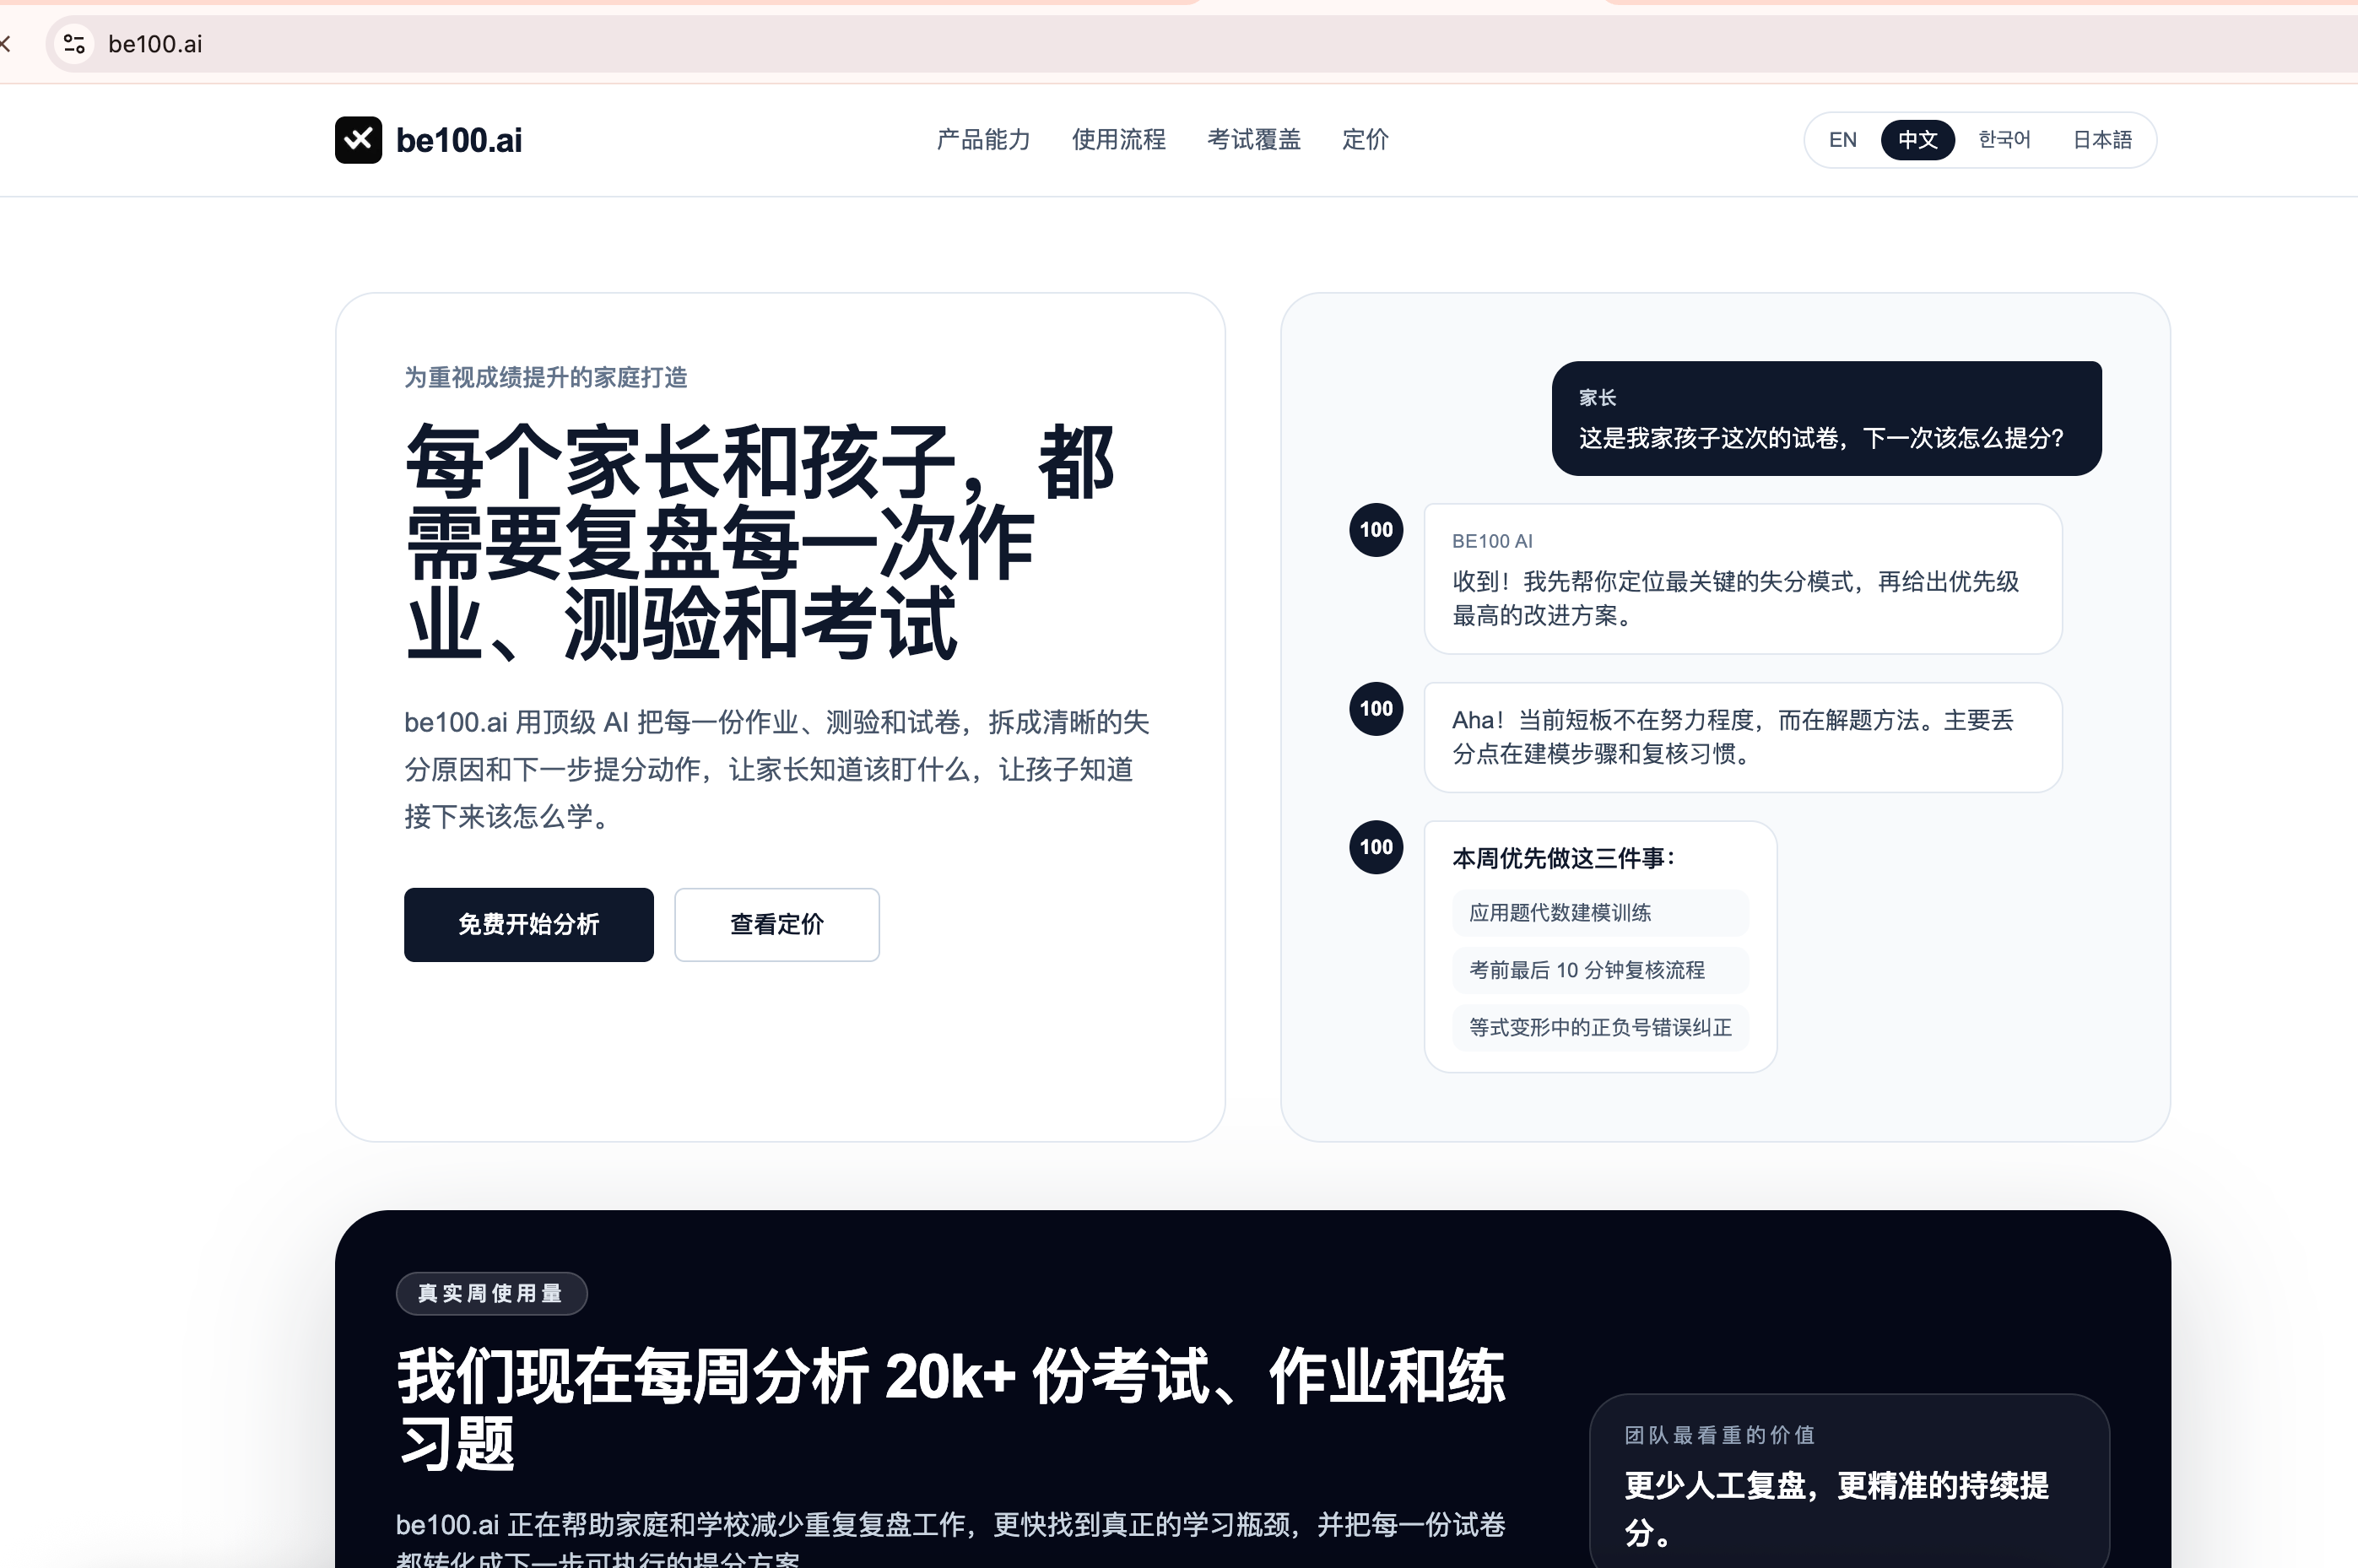The width and height of the screenshot is (2358, 1568).
Task: Stop page loading with the X icon
Action: 5,44
